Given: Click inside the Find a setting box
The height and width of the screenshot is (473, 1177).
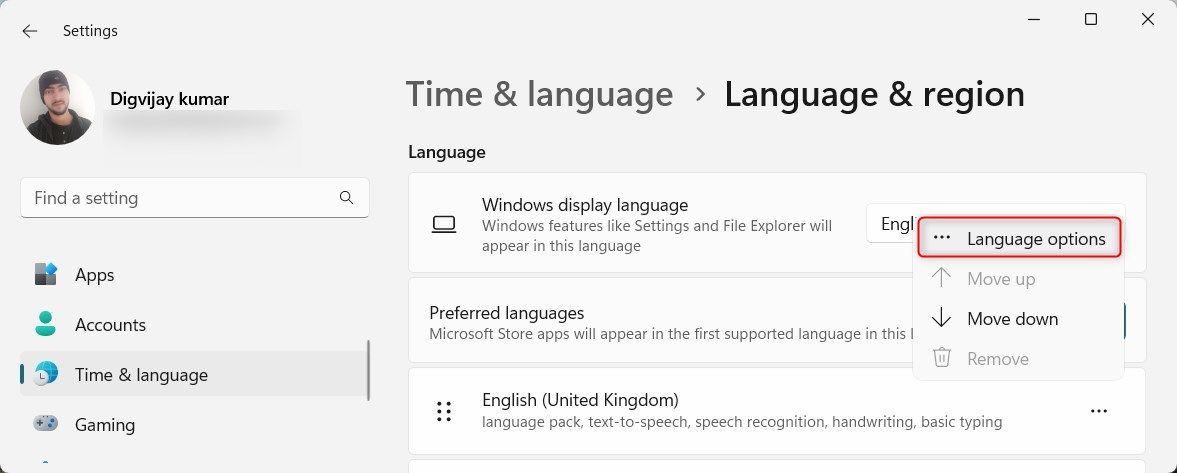Looking at the screenshot, I should [180, 198].
